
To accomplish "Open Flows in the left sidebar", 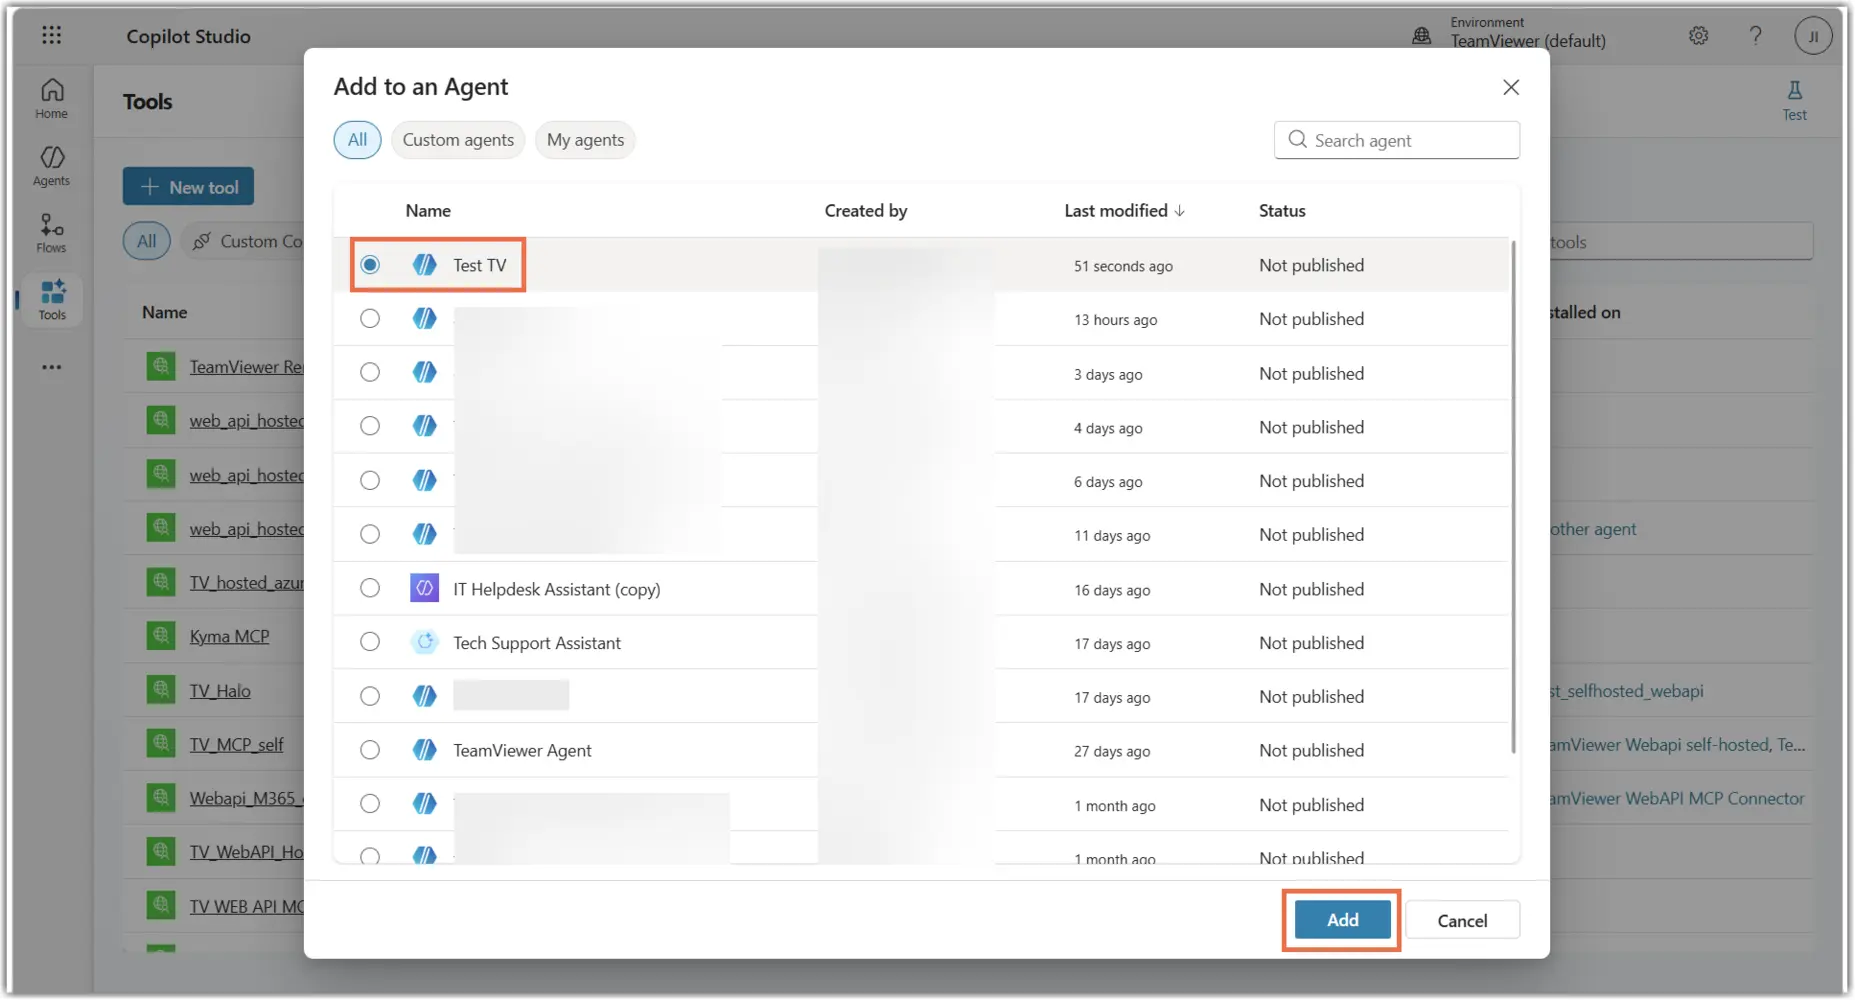I will (52, 233).
